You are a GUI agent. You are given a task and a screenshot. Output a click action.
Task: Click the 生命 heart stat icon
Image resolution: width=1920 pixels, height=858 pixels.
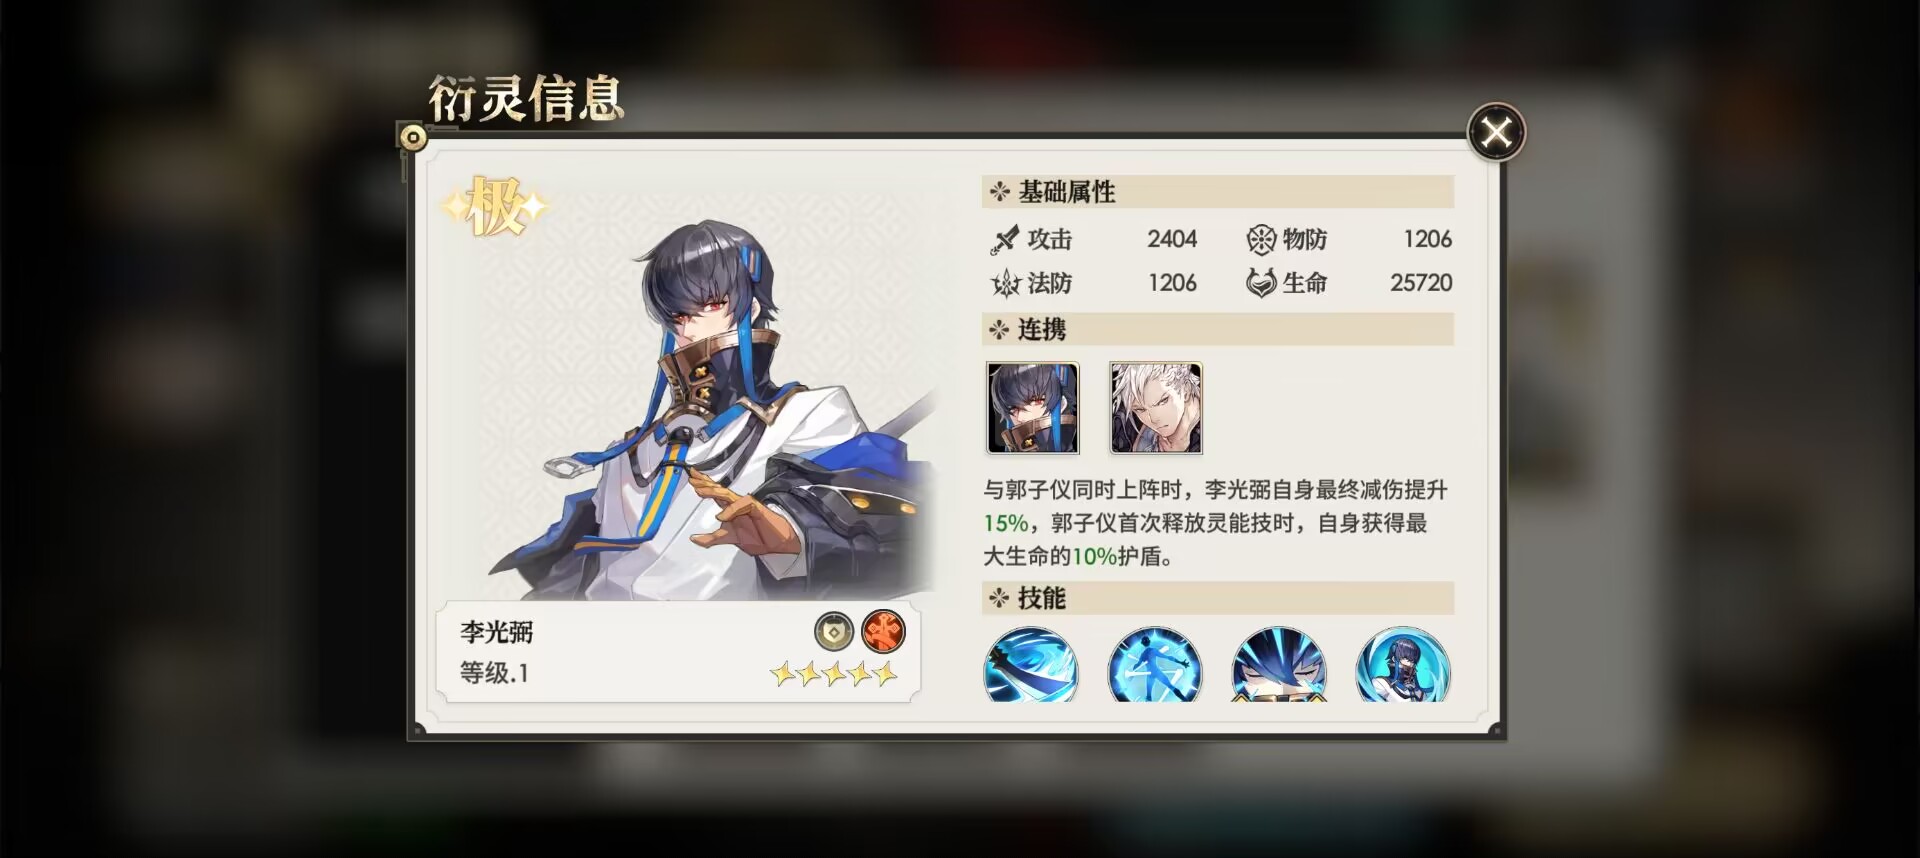click(x=1261, y=284)
